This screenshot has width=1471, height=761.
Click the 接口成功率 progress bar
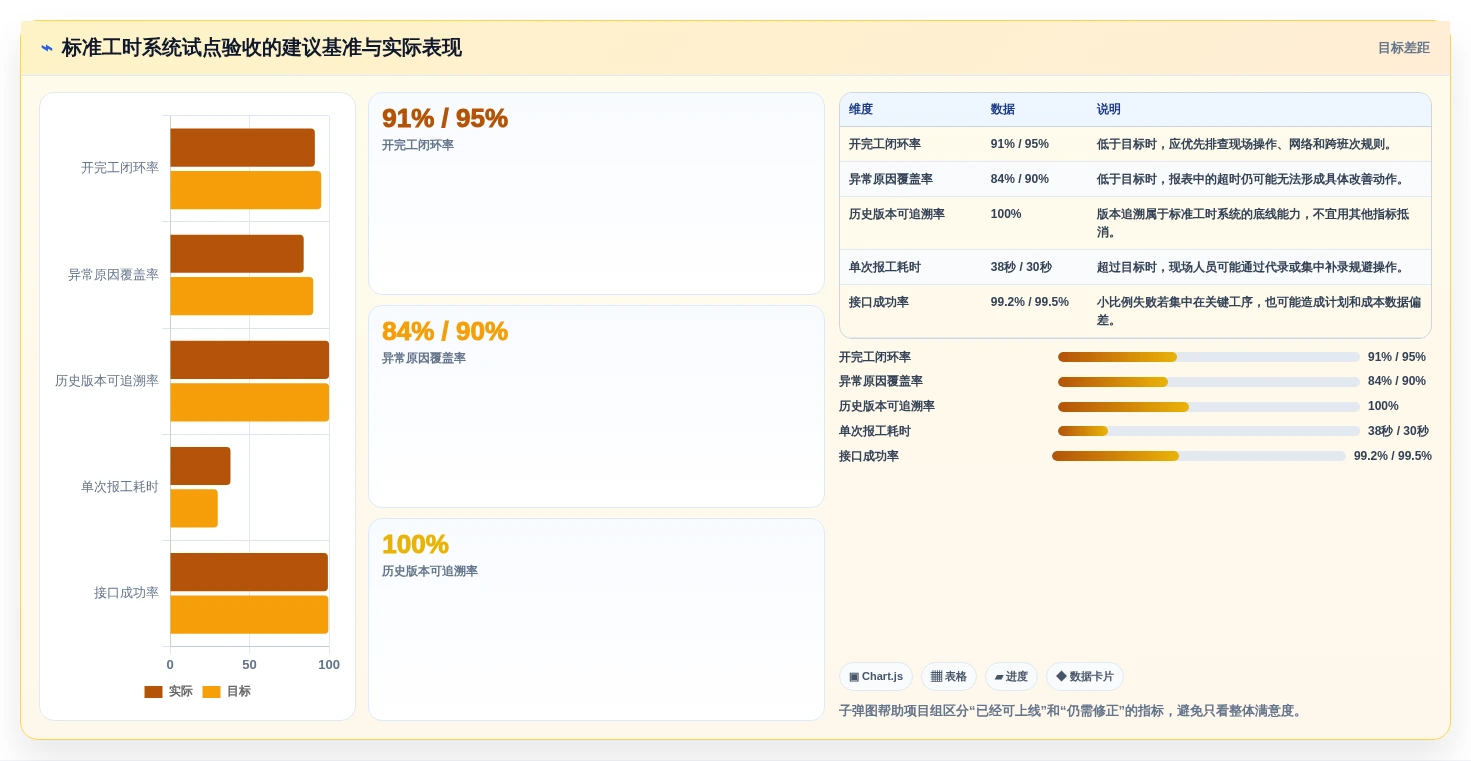1199,456
